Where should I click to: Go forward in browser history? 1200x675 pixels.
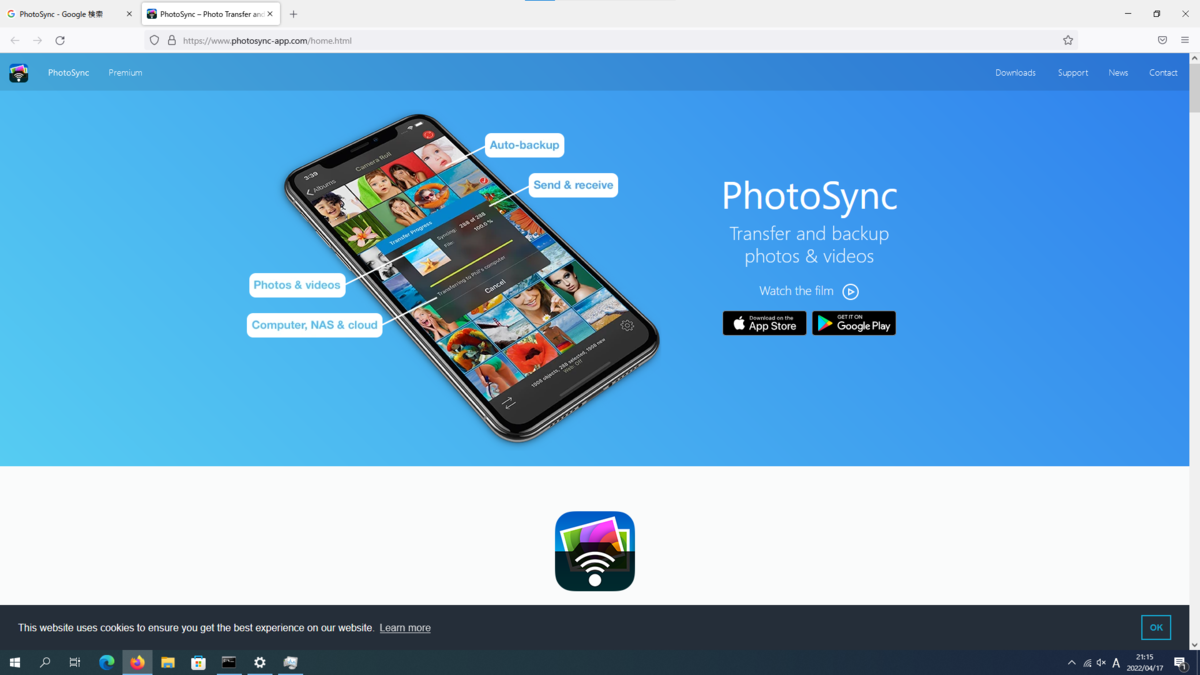[x=37, y=41]
